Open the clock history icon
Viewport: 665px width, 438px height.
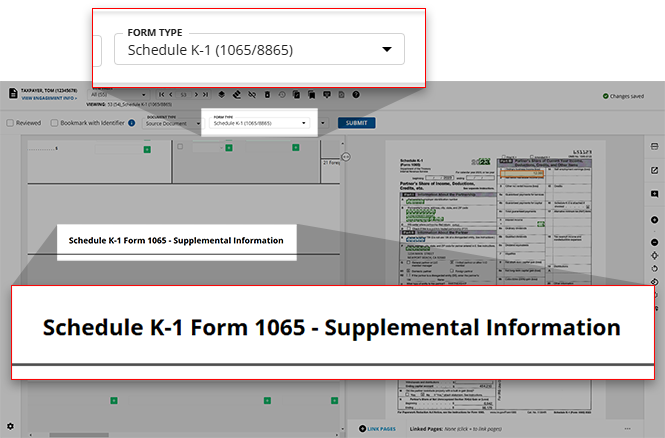point(282,95)
